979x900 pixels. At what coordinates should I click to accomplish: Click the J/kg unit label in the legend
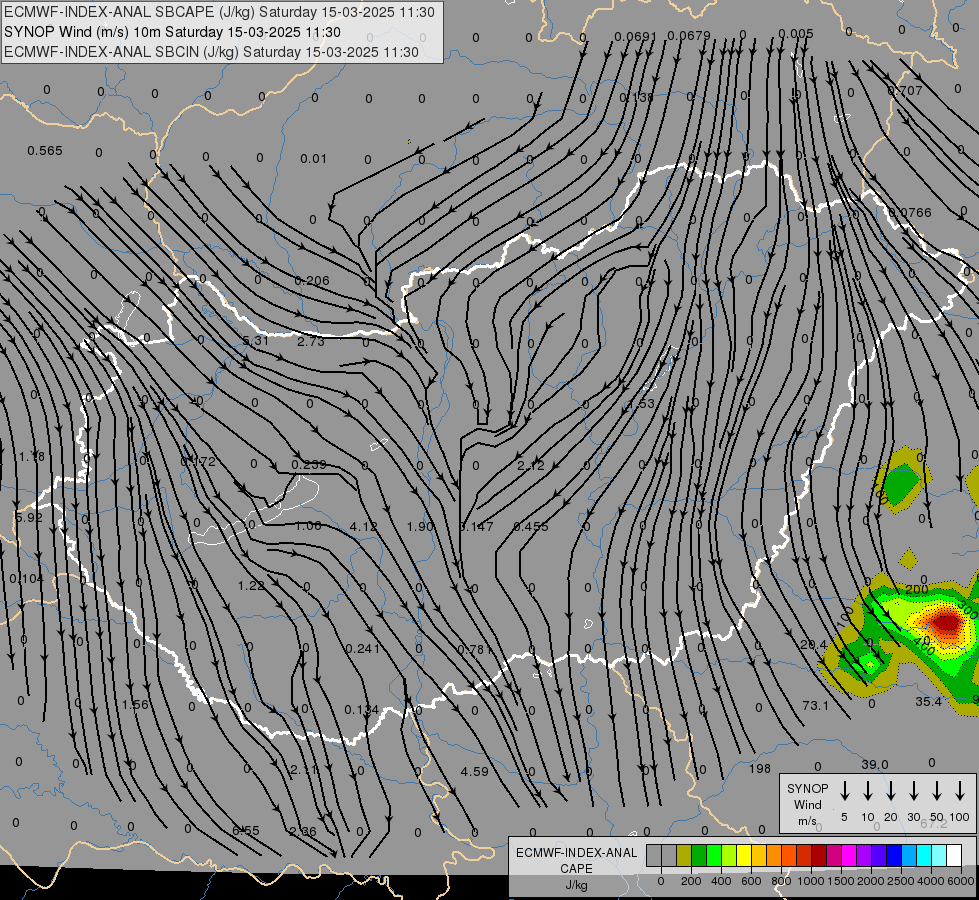(x=576, y=885)
